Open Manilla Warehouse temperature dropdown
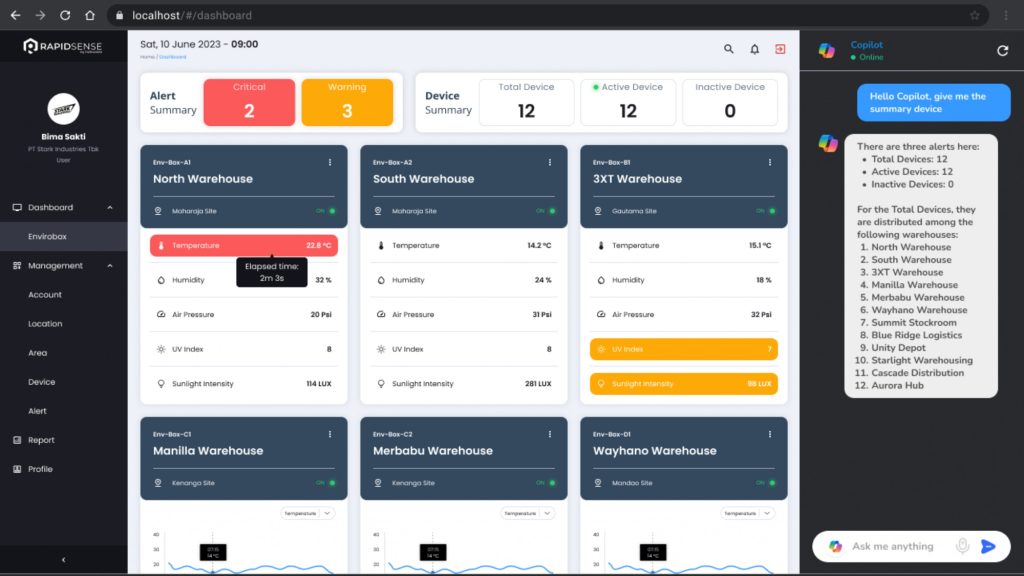 pyautogui.click(x=308, y=513)
